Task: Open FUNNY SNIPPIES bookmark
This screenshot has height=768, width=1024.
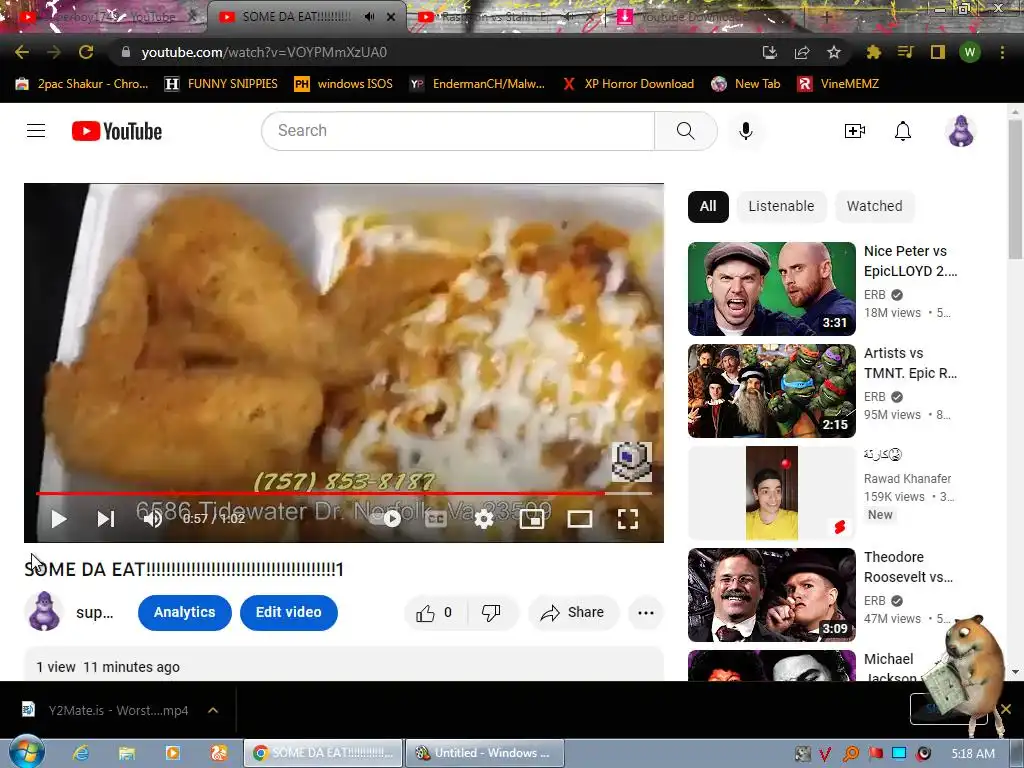Action: [221, 84]
